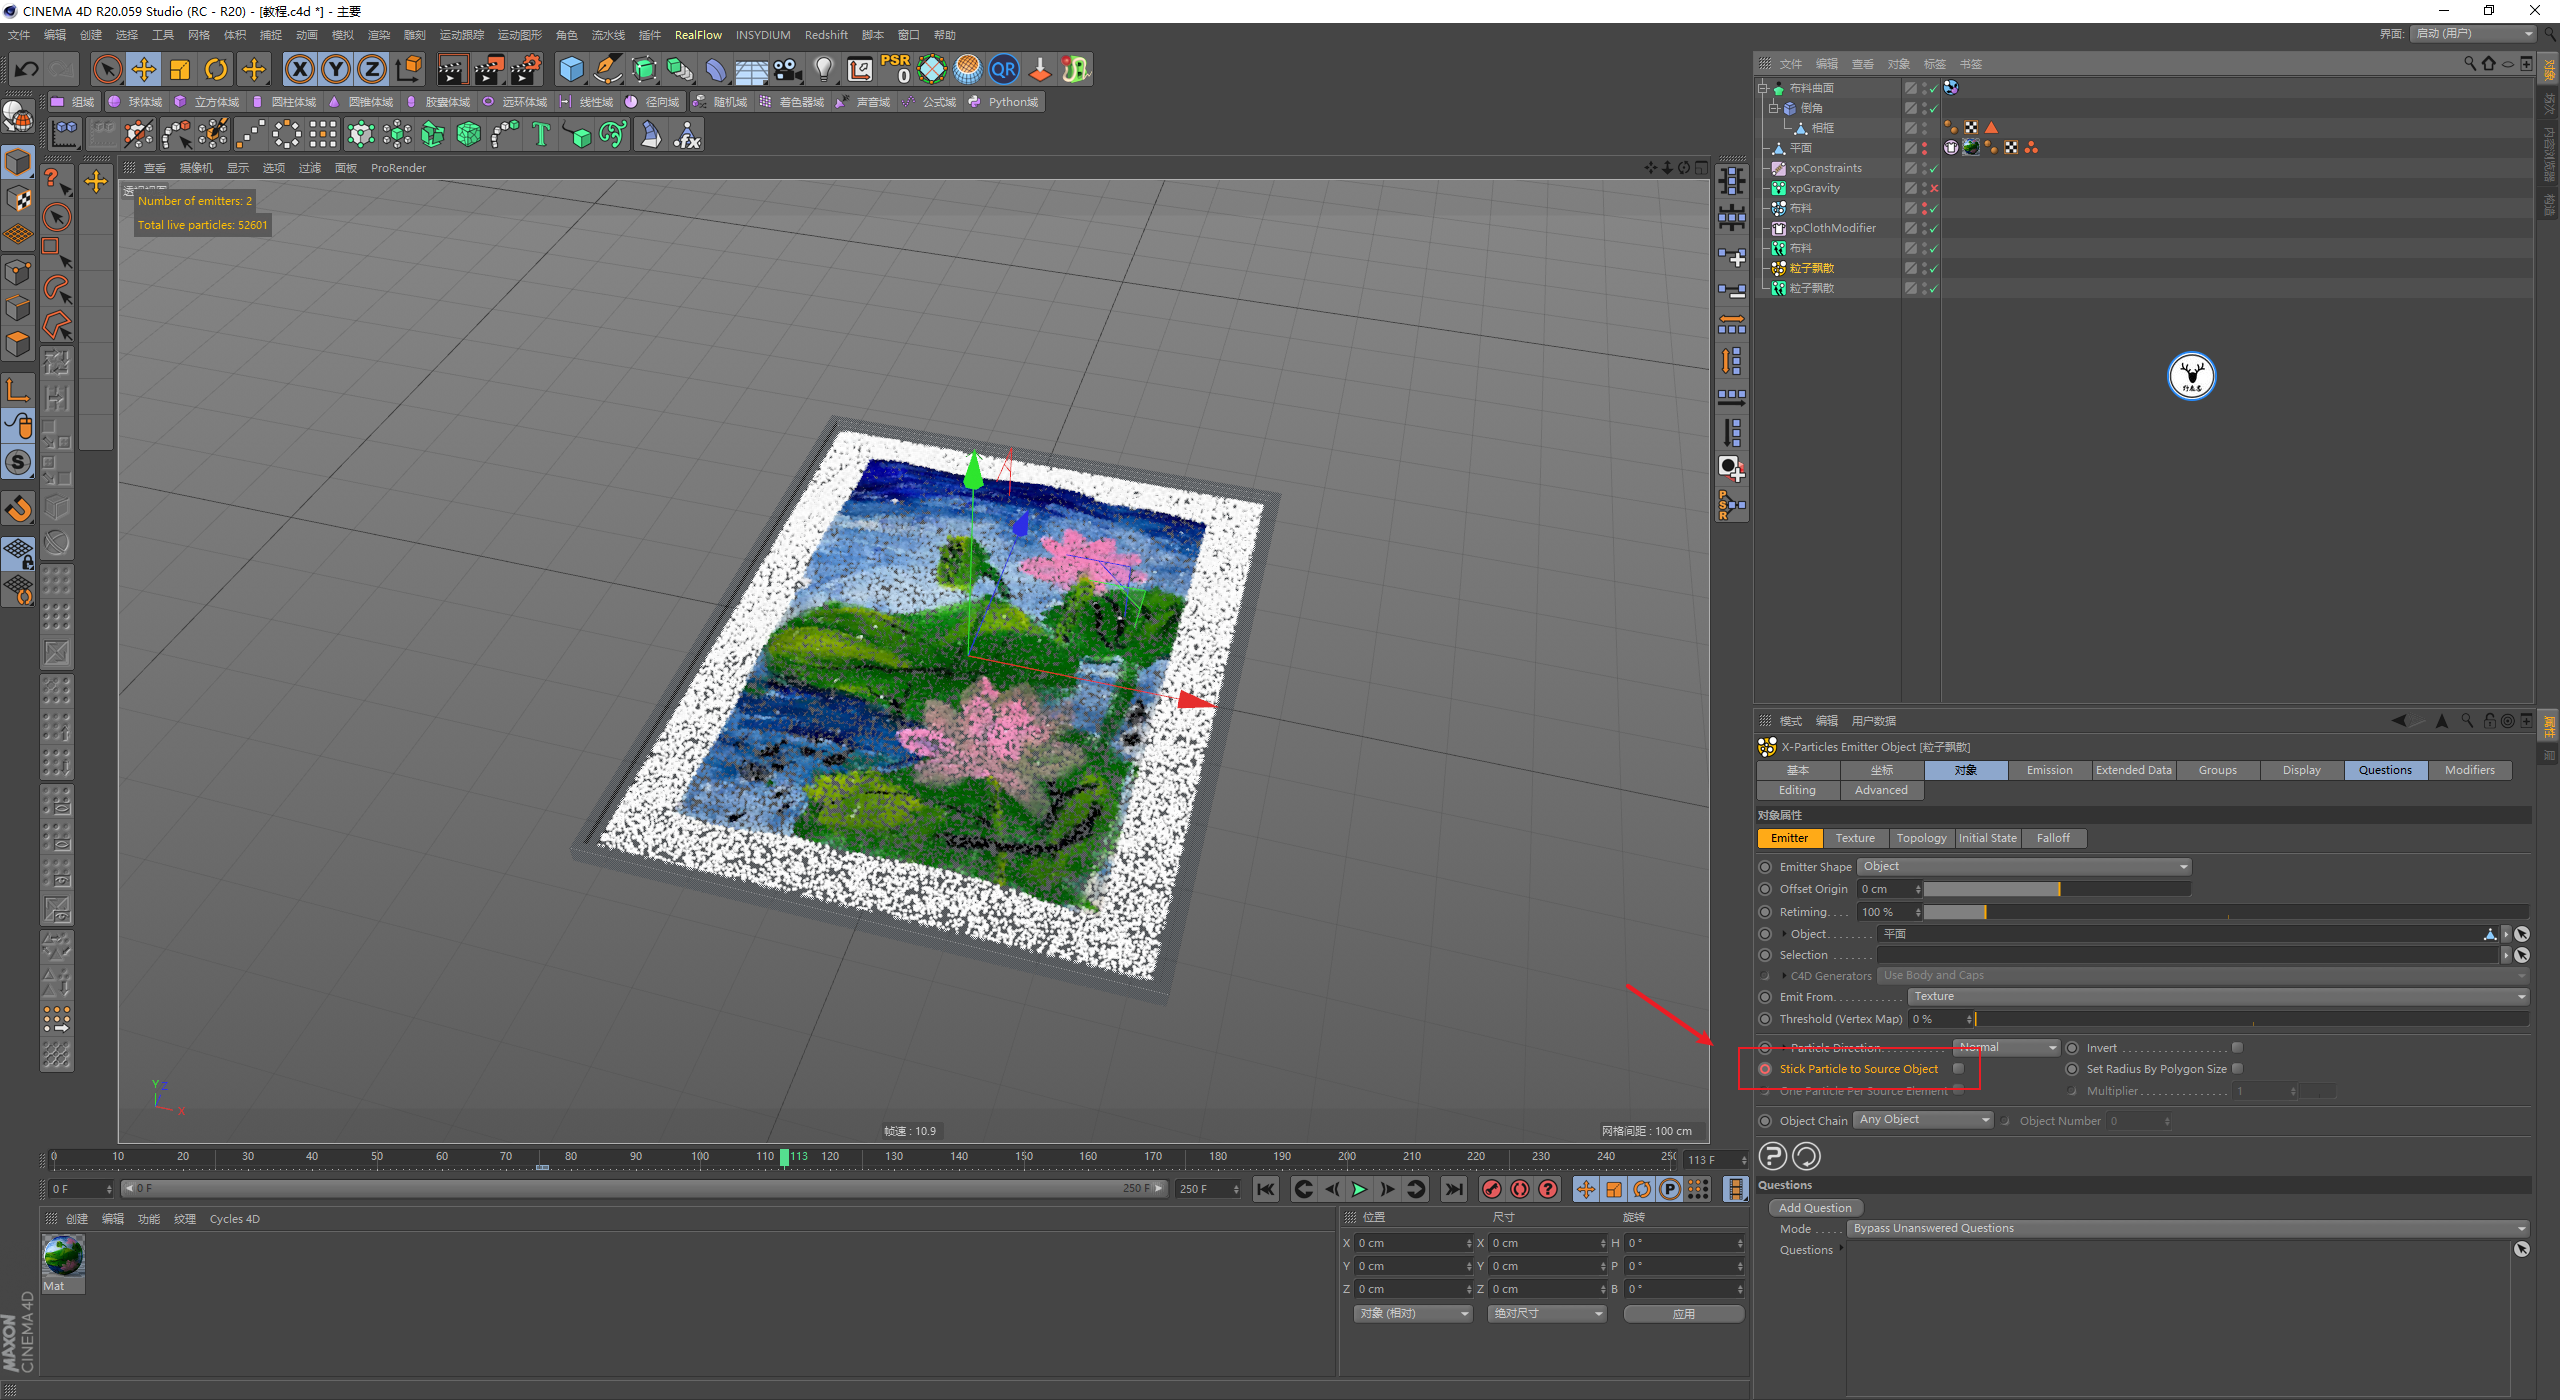Click the record keyframe button
The image size is (2560, 1400).
click(x=1492, y=1189)
